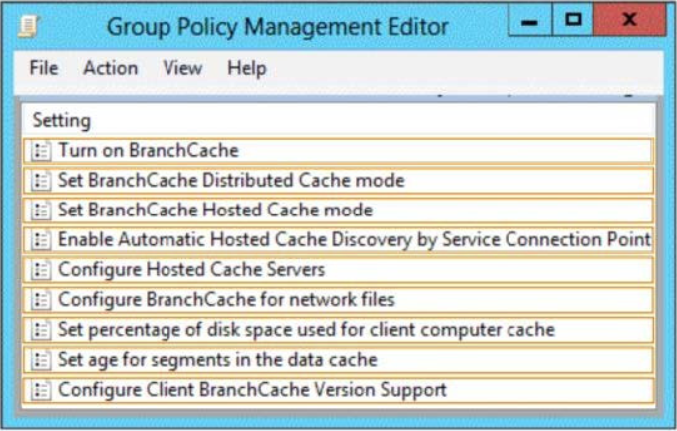677x431 pixels.
Task: Click the icon beside Enable Automatic Hosted Cache Discovery
Action: [x=41, y=240]
